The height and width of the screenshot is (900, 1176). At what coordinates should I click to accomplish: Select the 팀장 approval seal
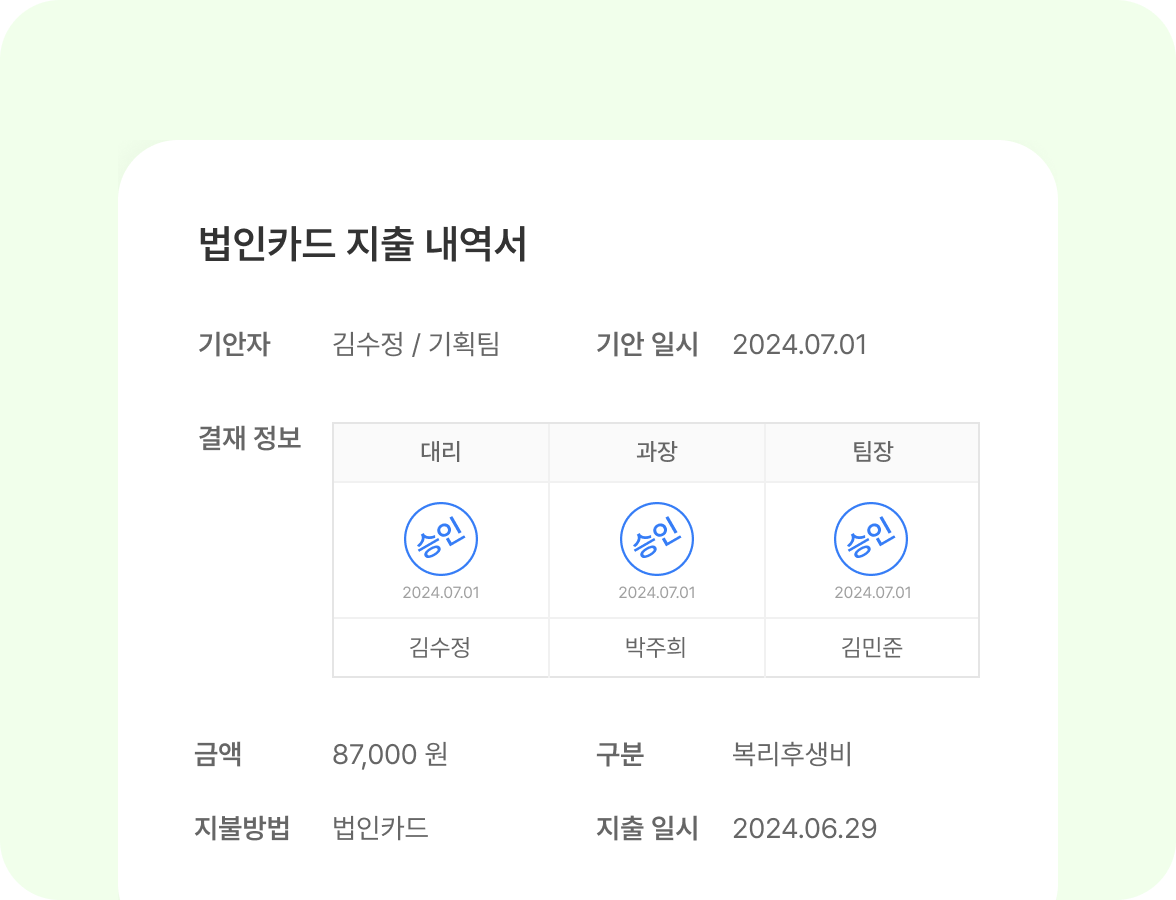click(872, 537)
